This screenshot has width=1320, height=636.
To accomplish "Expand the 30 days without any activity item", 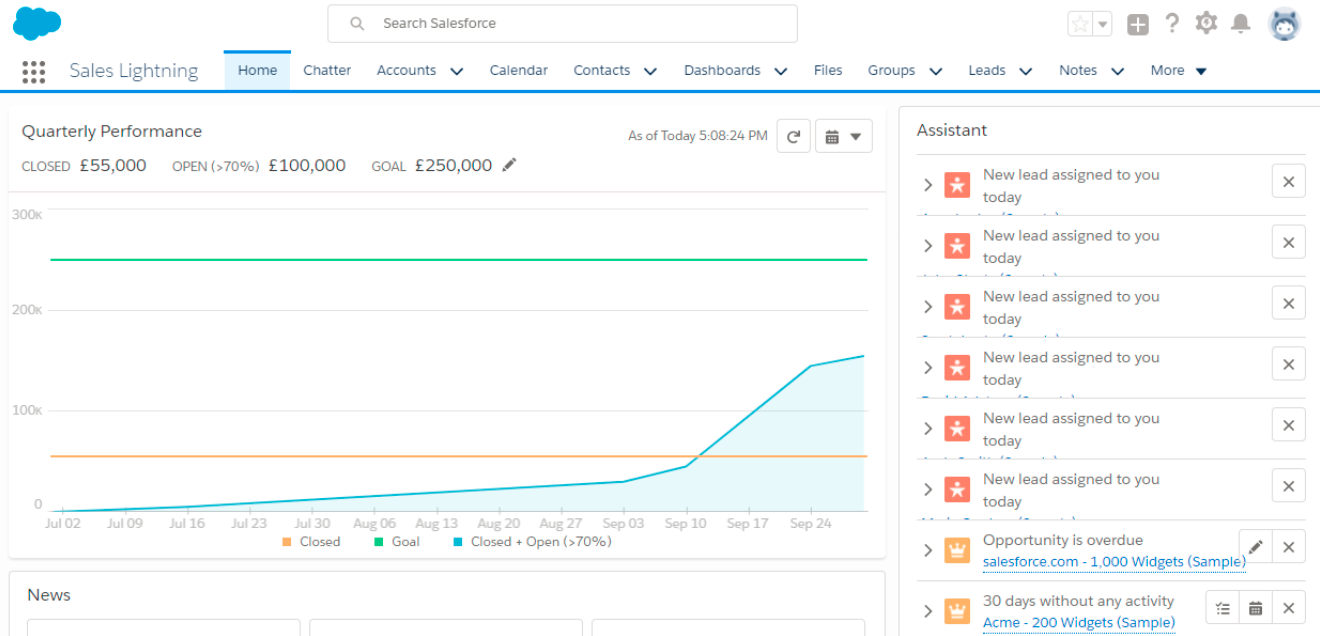I will 928,611.
